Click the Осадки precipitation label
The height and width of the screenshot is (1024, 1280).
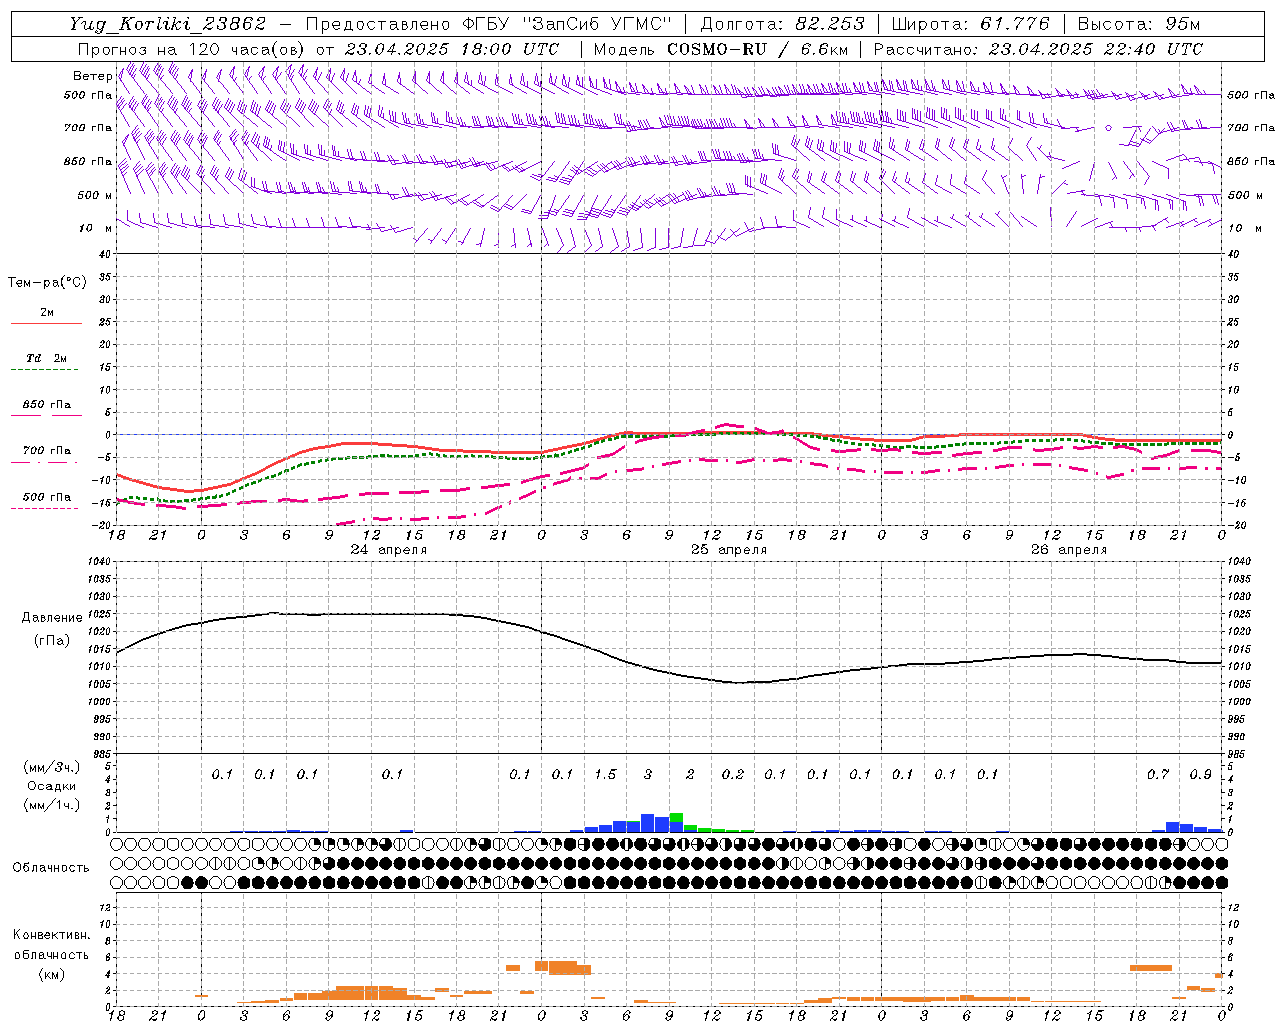[x=51, y=786]
